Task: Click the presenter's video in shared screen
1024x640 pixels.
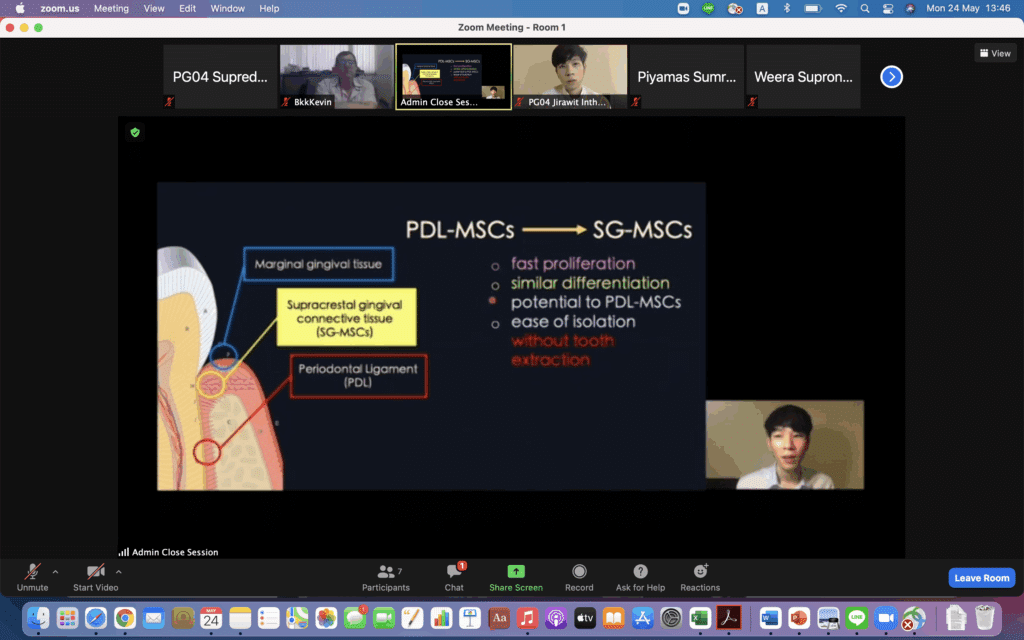Action: (x=784, y=445)
